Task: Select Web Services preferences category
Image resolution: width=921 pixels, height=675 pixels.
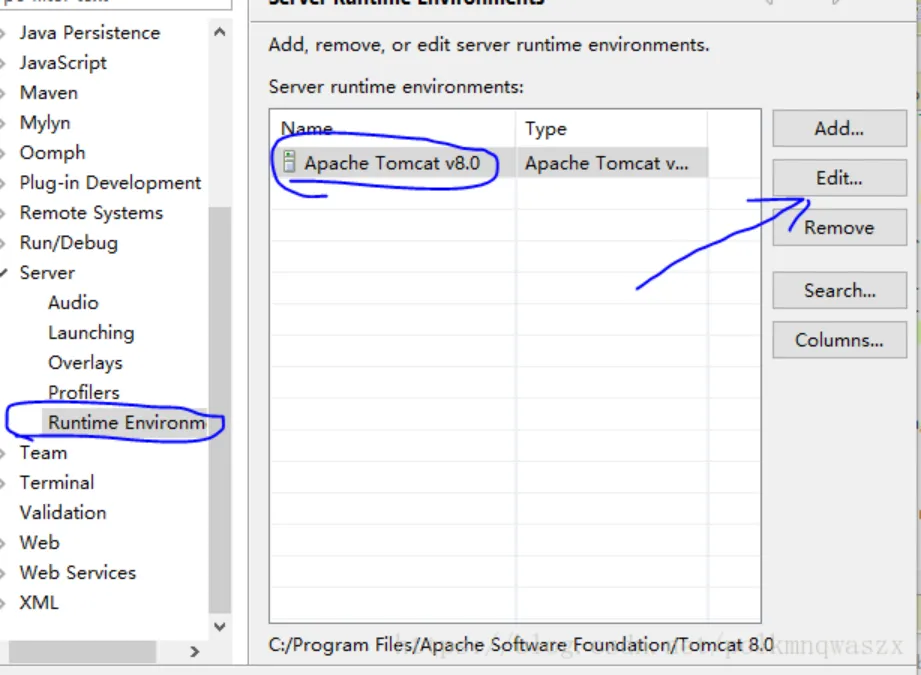Action: point(78,572)
